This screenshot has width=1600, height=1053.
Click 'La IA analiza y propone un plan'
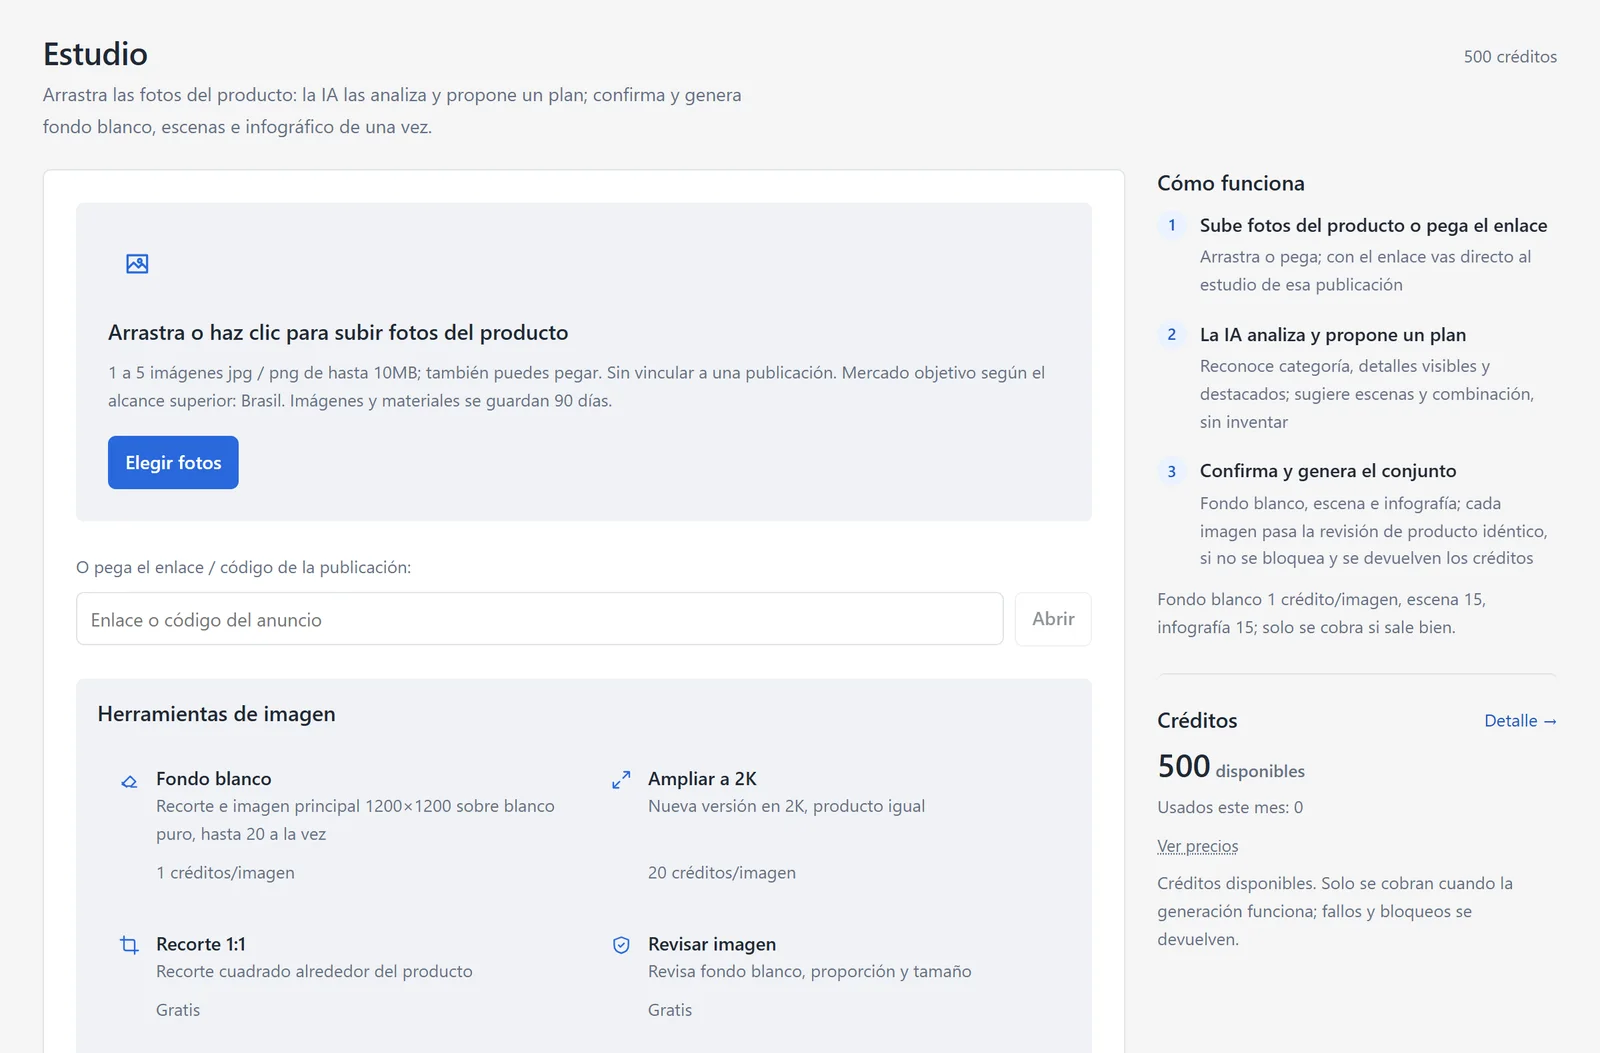(1333, 335)
